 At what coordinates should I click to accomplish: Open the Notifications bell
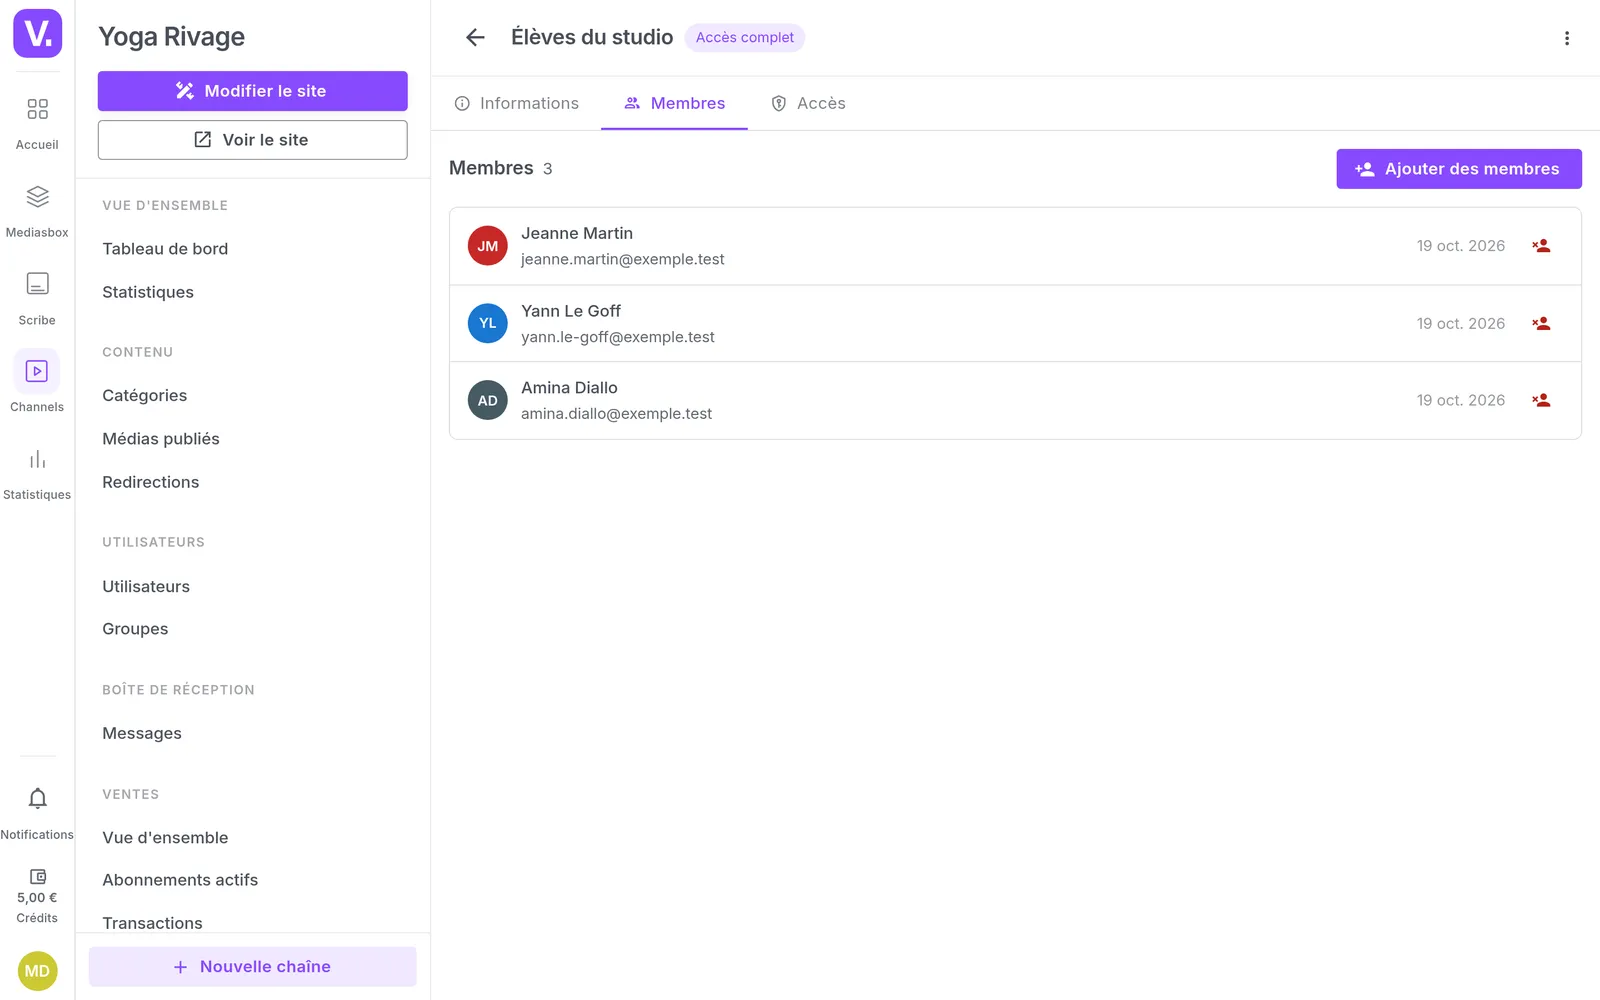coord(37,813)
